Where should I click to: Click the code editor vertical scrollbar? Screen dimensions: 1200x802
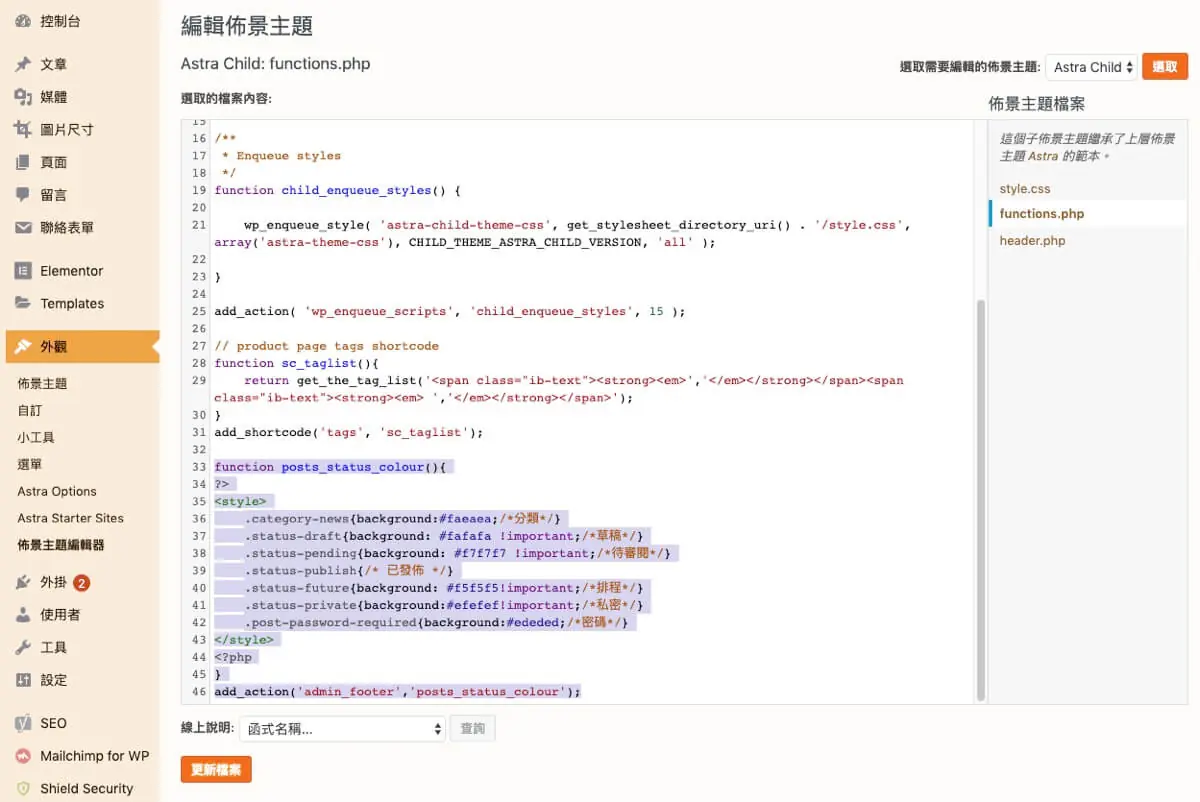coord(980,499)
